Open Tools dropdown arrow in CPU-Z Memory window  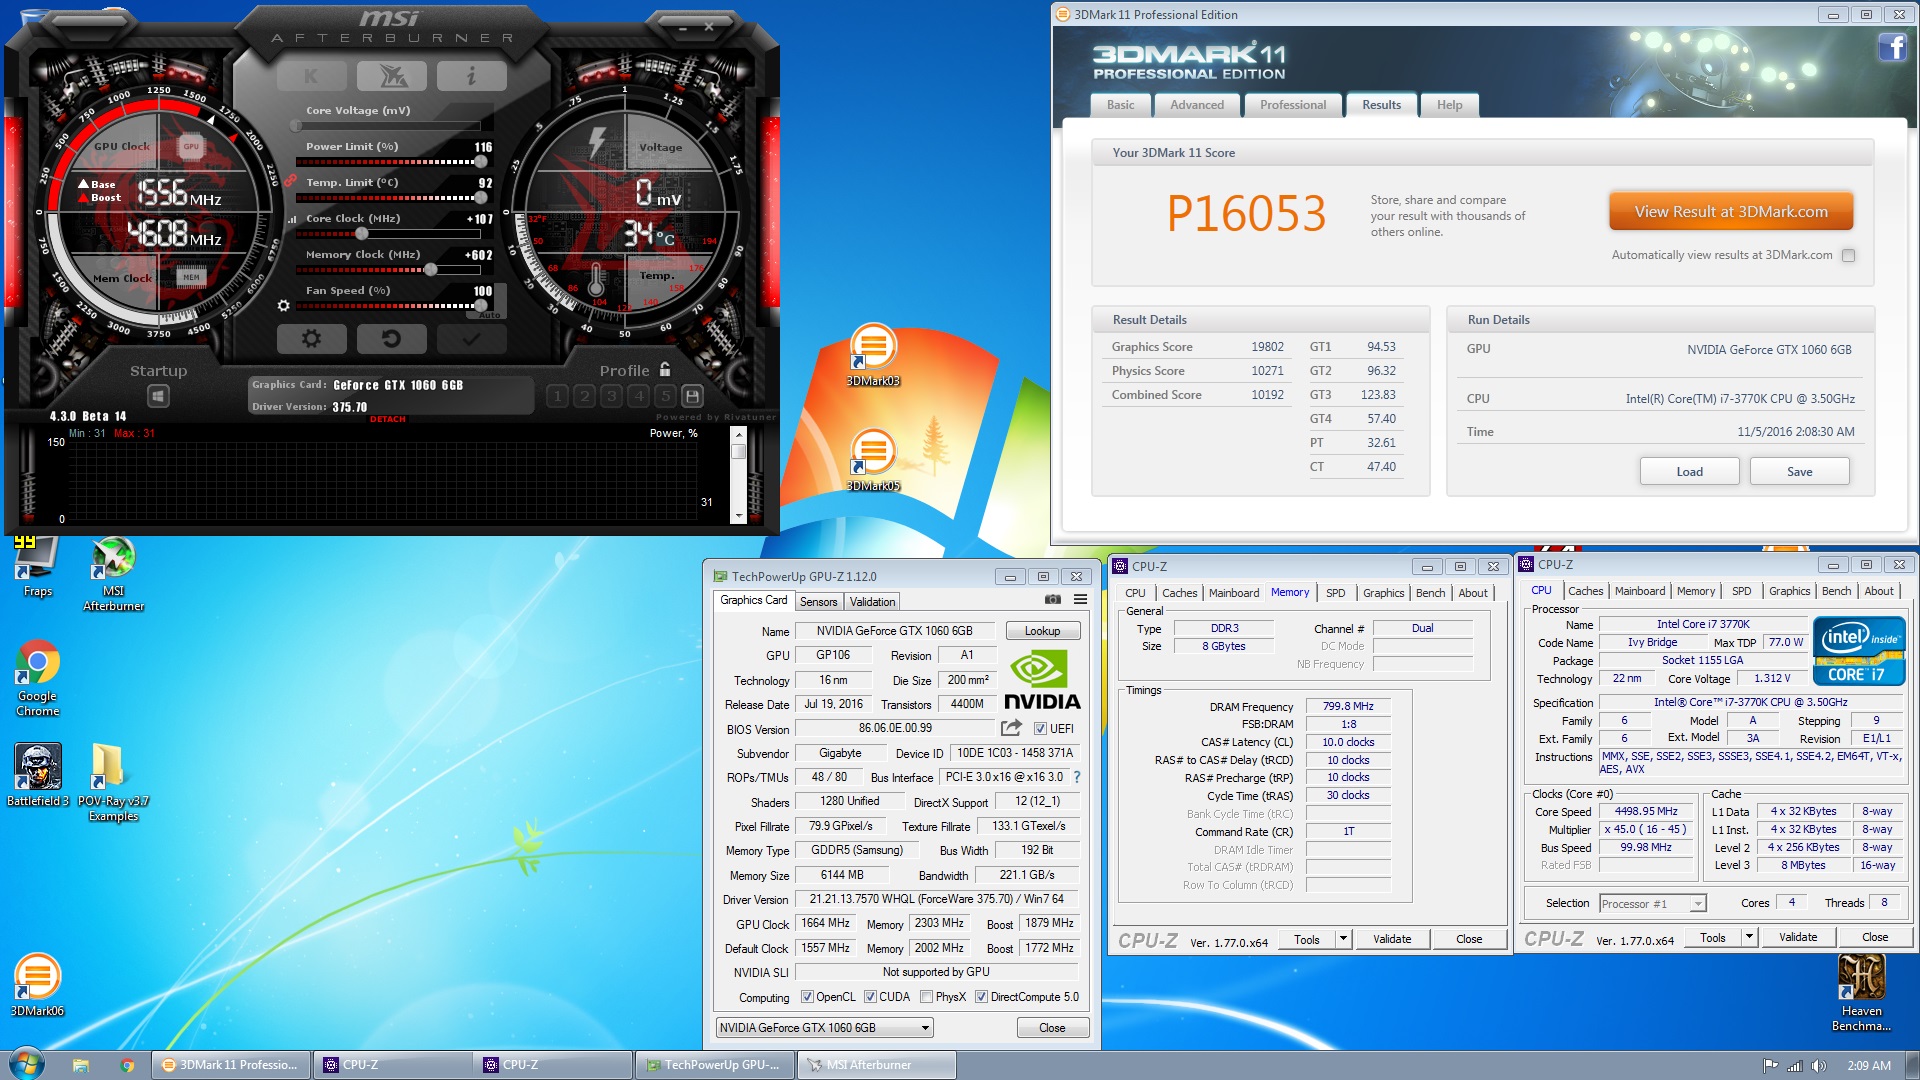(1343, 939)
